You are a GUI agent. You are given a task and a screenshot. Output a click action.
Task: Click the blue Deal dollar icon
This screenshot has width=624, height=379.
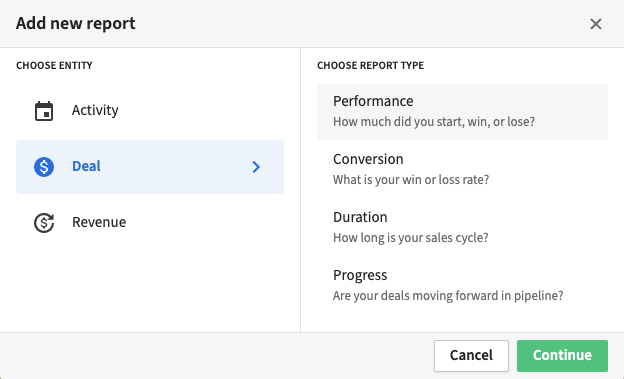click(44, 166)
